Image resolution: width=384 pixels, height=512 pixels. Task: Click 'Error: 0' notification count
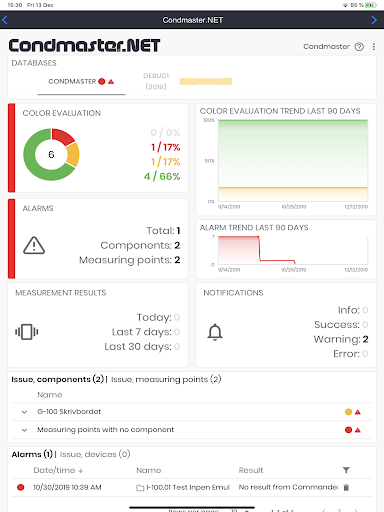point(351,354)
